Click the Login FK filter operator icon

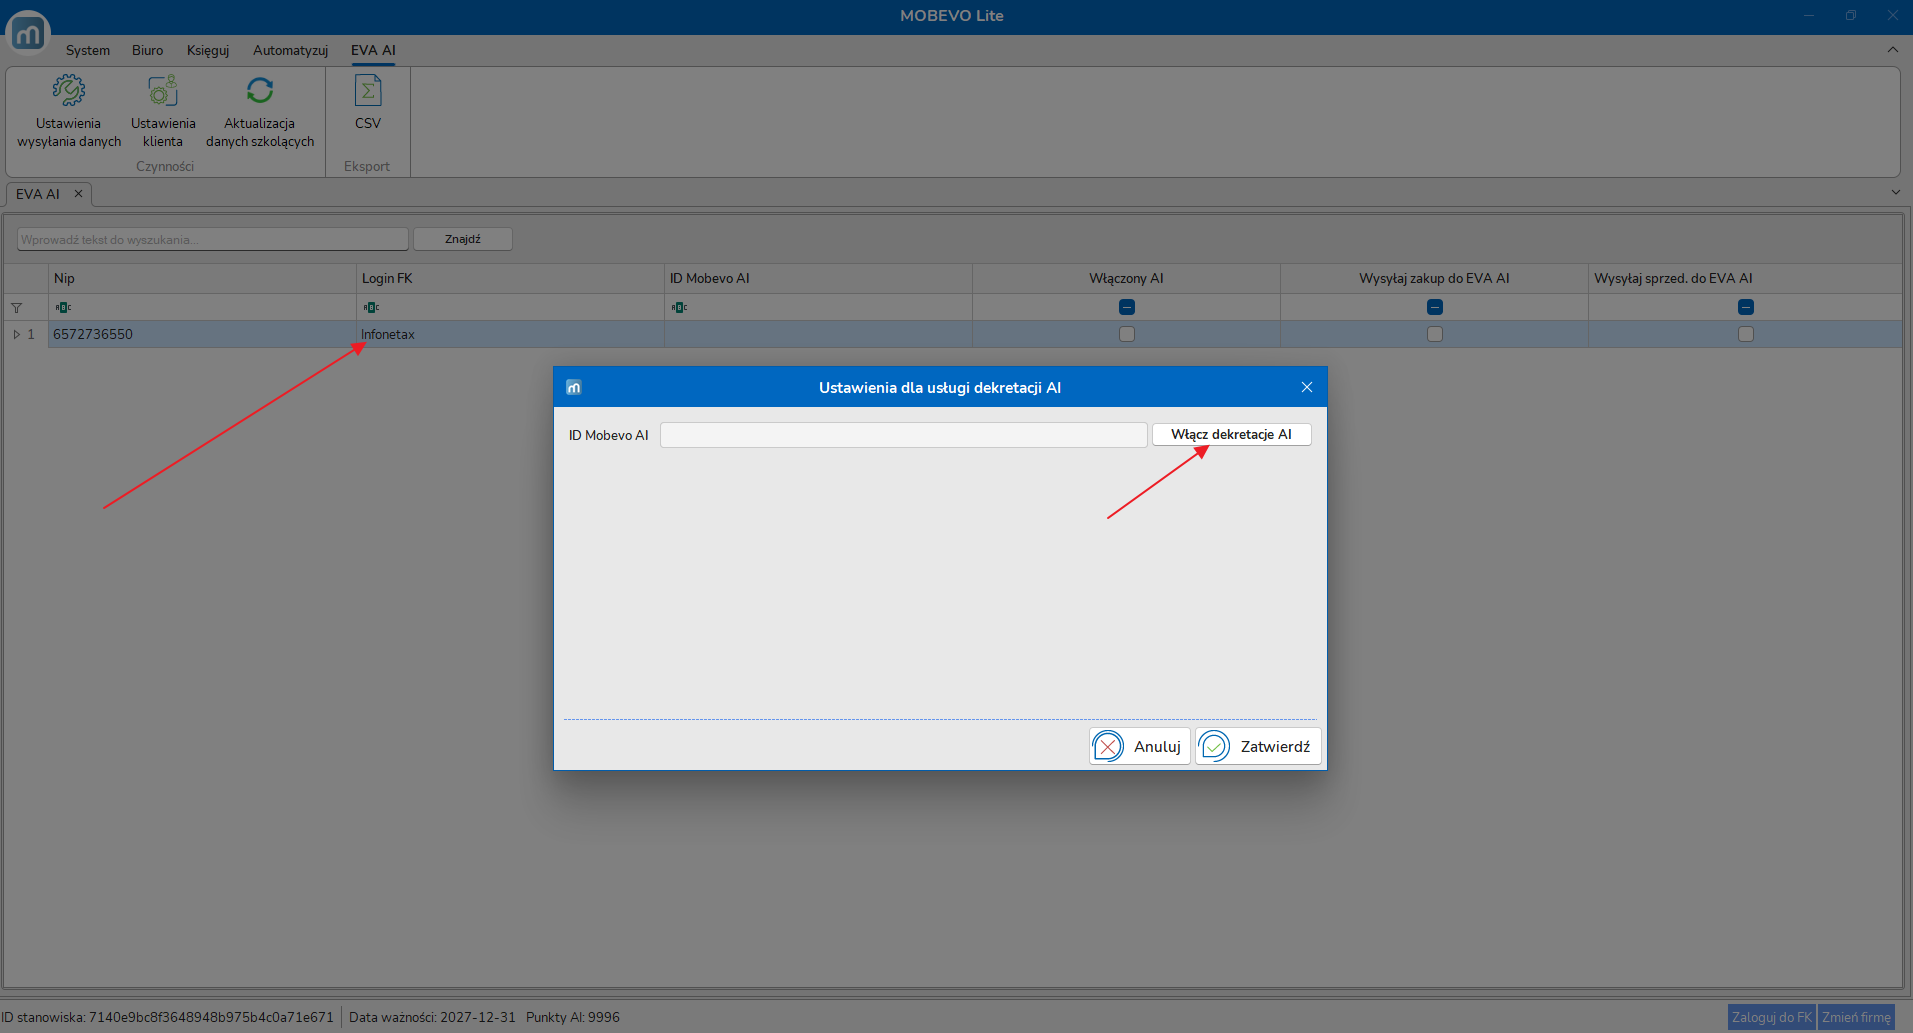371,308
